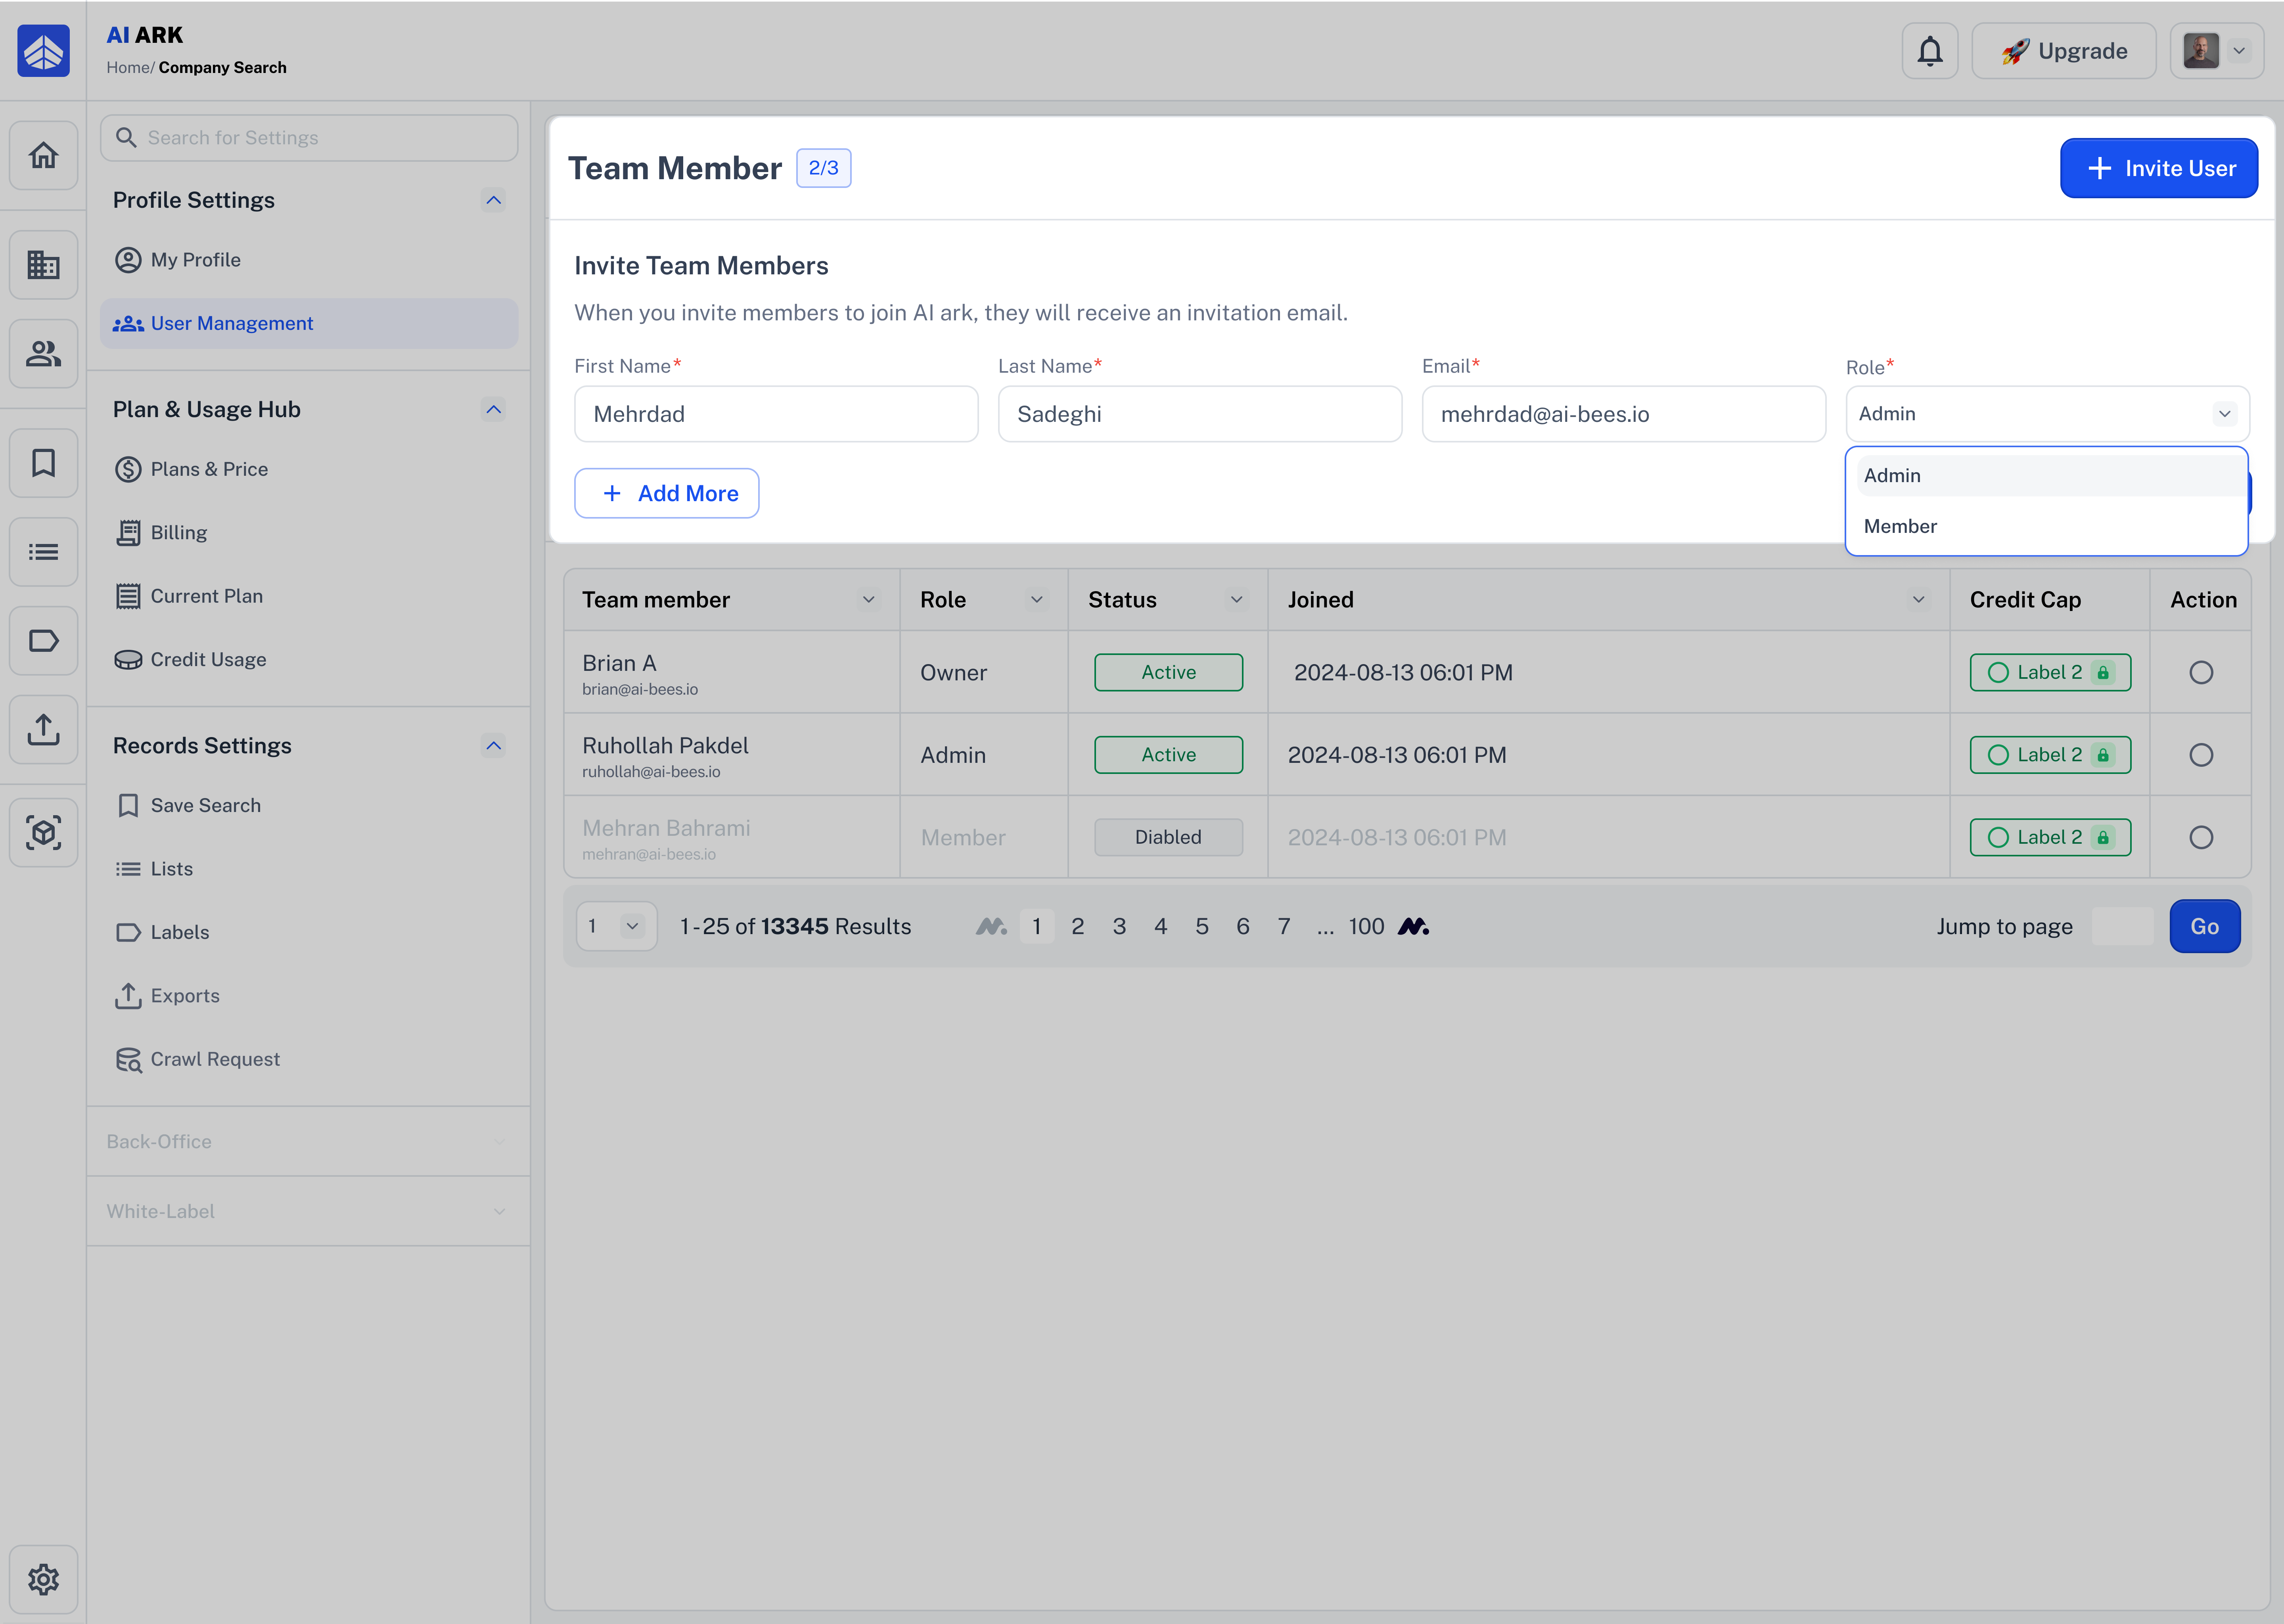Open the label tag icon in left rail
The width and height of the screenshot is (2284, 1624).
[x=43, y=641]
